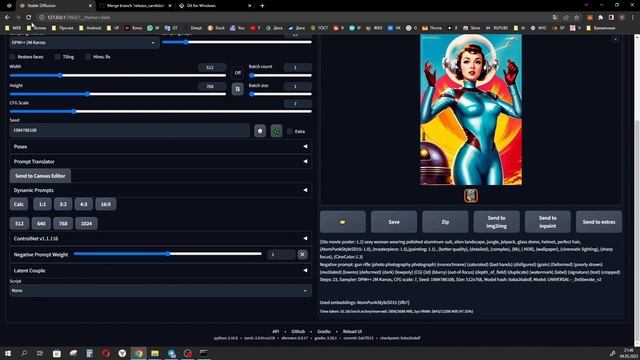The width and height of the screenshot is (640, 360).
Task: Reload the browser page
Action: pyautogui.click(x=29, y=18)
